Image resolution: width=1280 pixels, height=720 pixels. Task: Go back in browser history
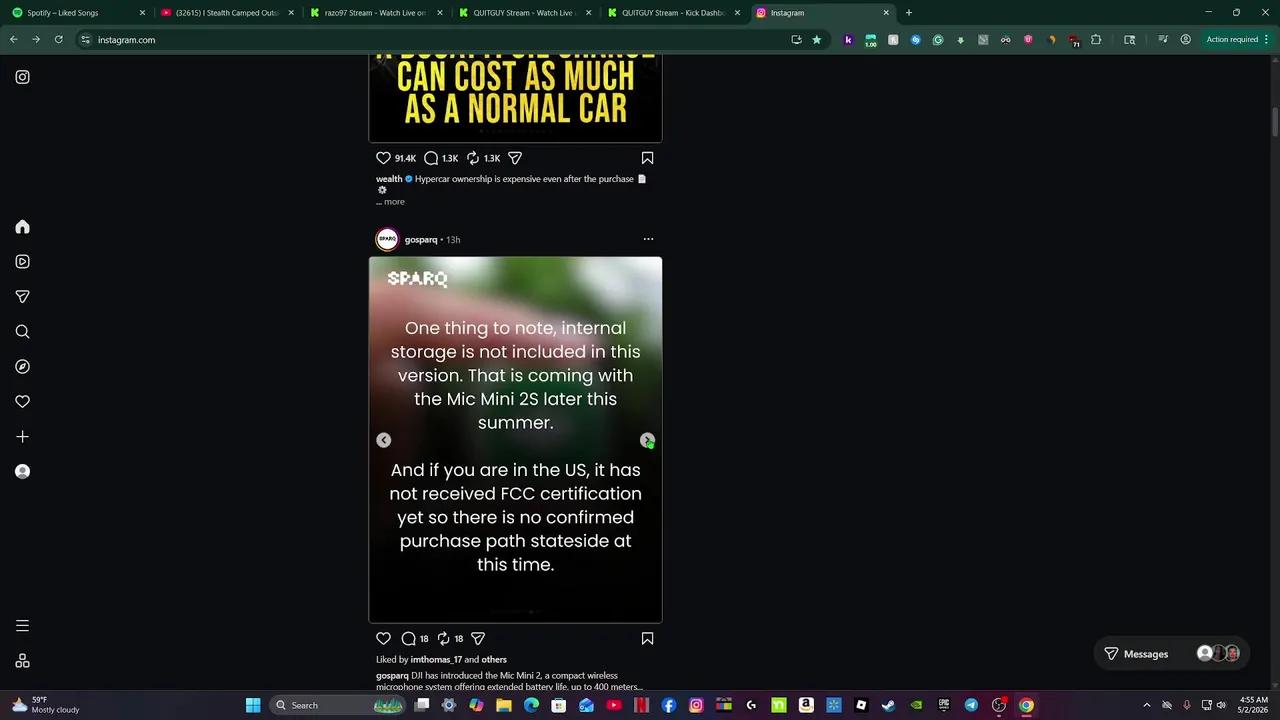(13, 40)
